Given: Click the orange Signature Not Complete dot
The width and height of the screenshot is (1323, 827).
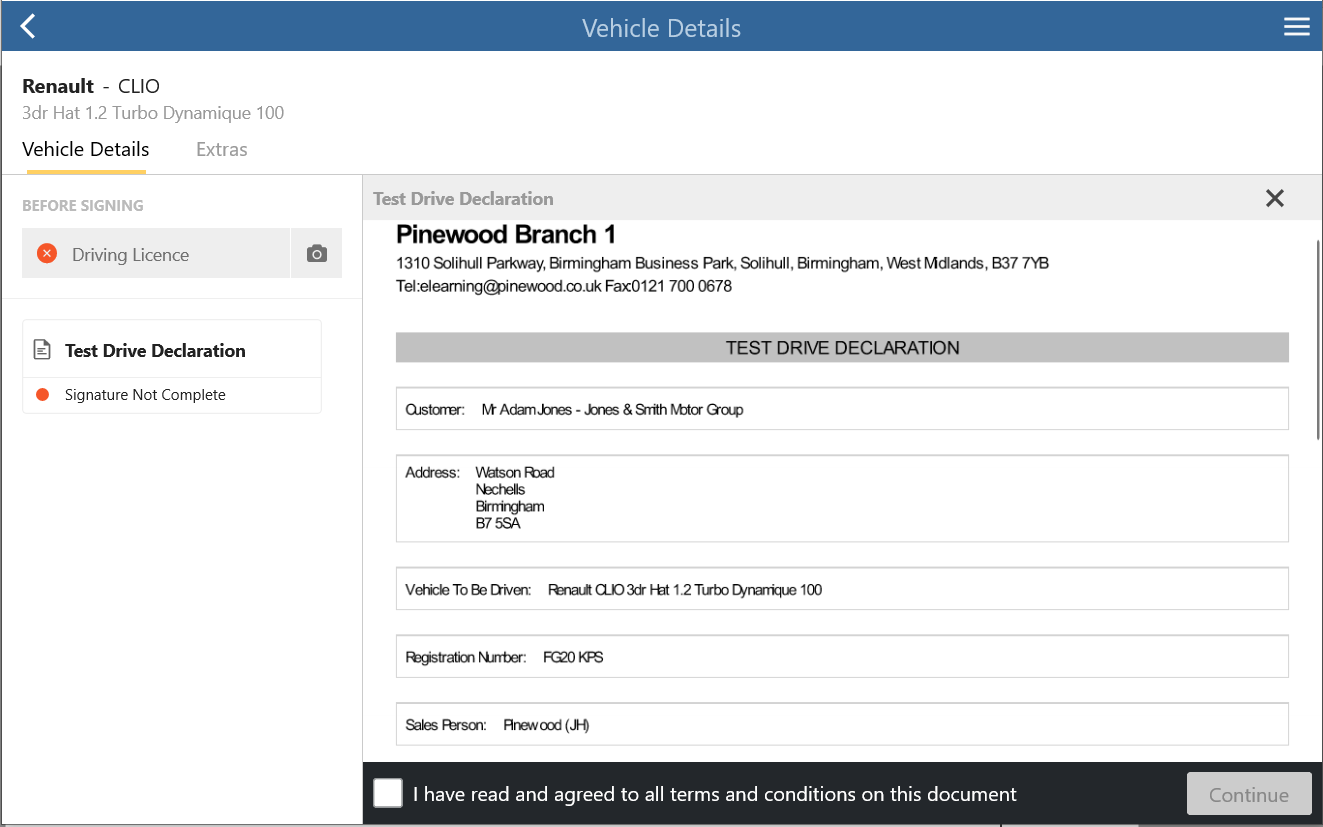Looking at the screenshot, I should click(x=42, y=395).
